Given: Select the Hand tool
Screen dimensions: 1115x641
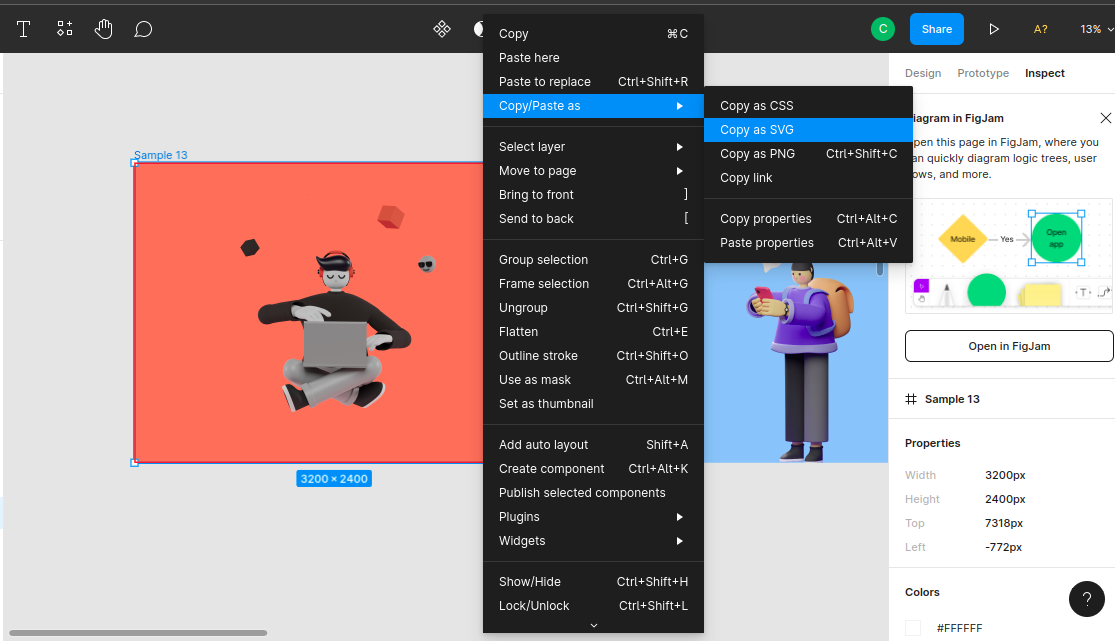Looking at the screenshot, I should point(103,29).
